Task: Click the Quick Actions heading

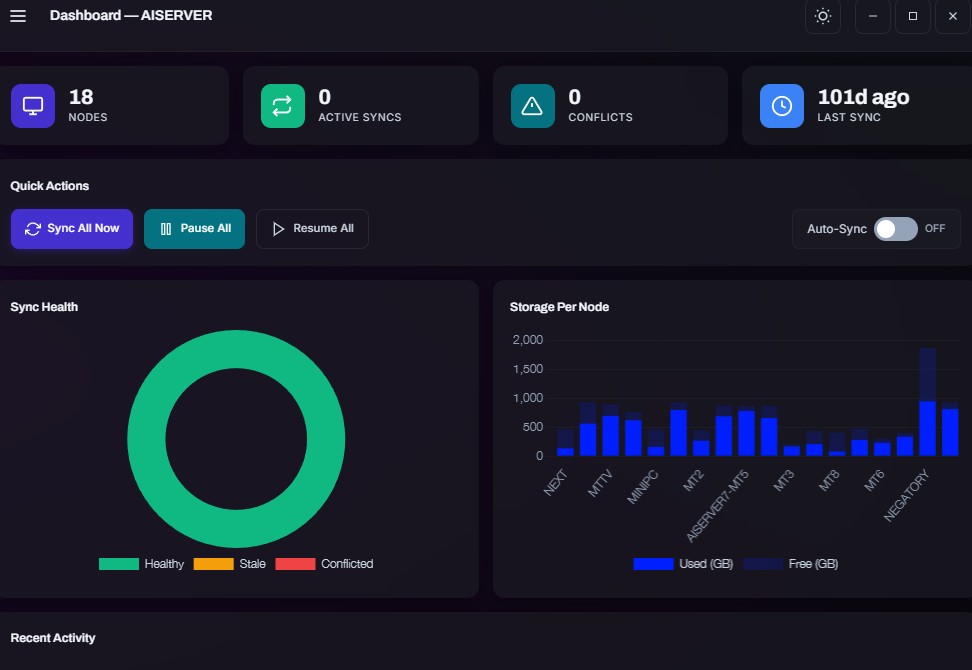Action: pos(50,186)
